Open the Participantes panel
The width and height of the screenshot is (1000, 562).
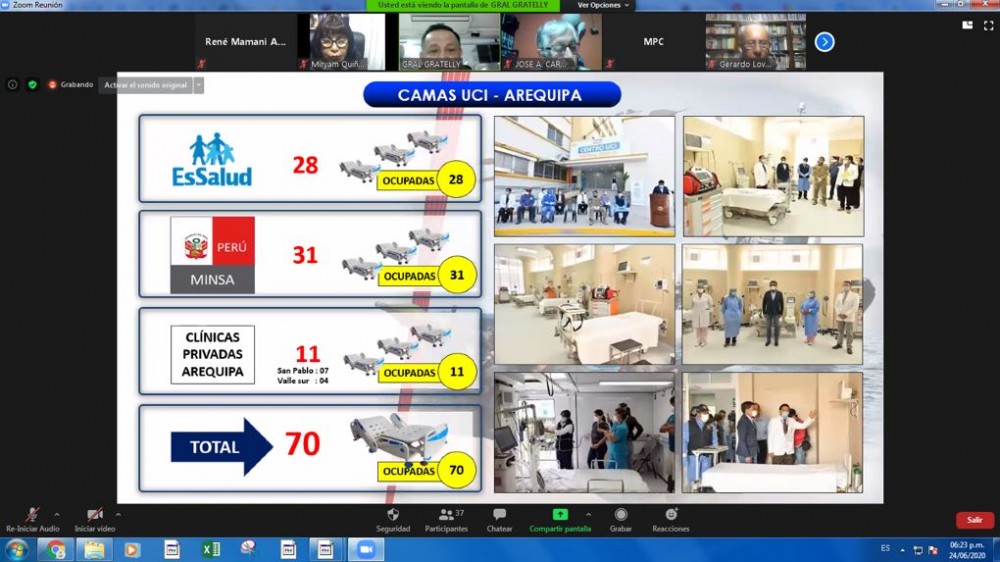click(446, 515)
